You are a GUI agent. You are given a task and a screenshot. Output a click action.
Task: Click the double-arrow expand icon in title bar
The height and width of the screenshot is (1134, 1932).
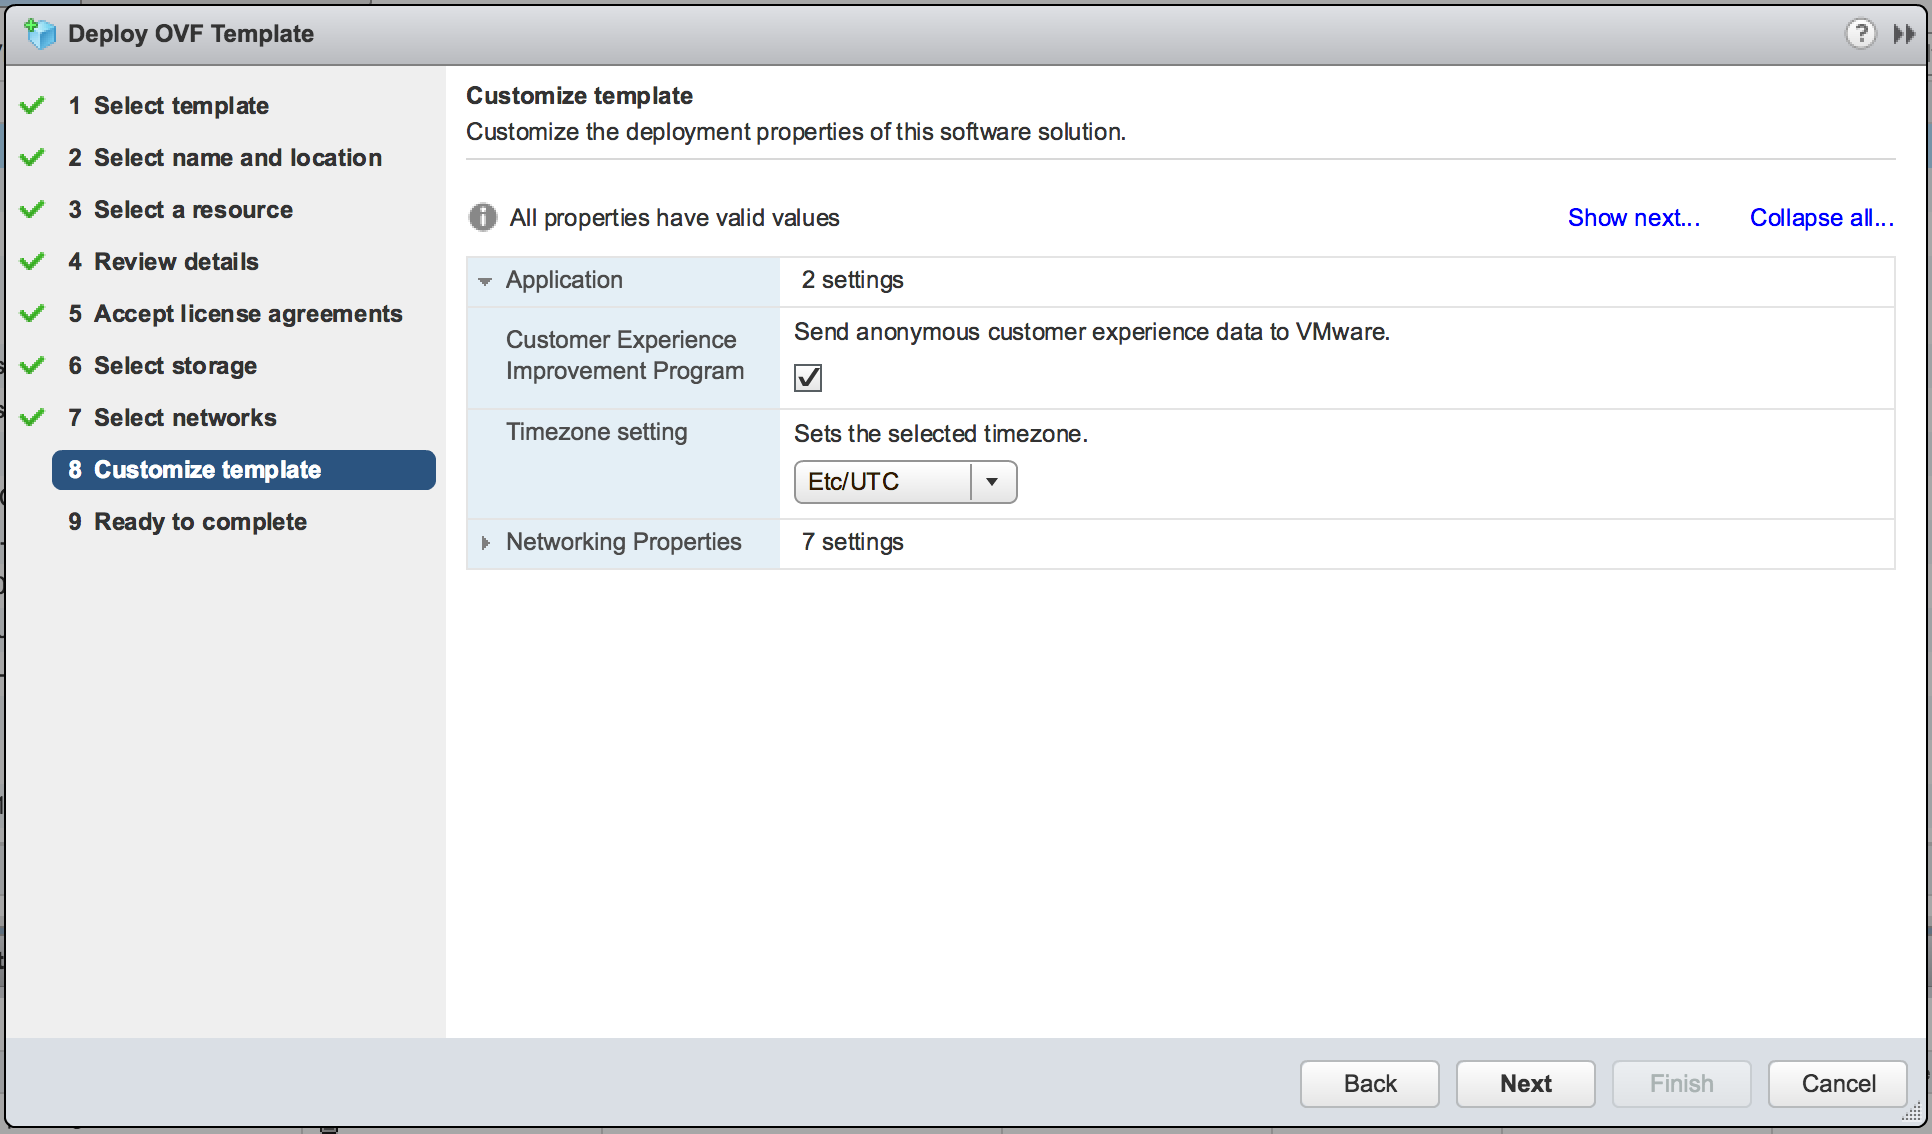coord(1904,34)
